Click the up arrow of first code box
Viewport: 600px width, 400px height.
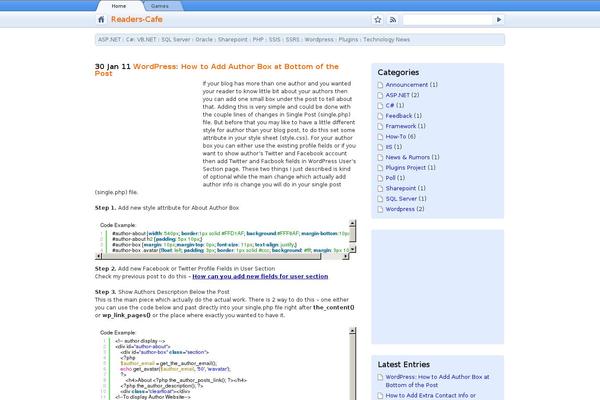pyautogui.click(x=352, y=223)
